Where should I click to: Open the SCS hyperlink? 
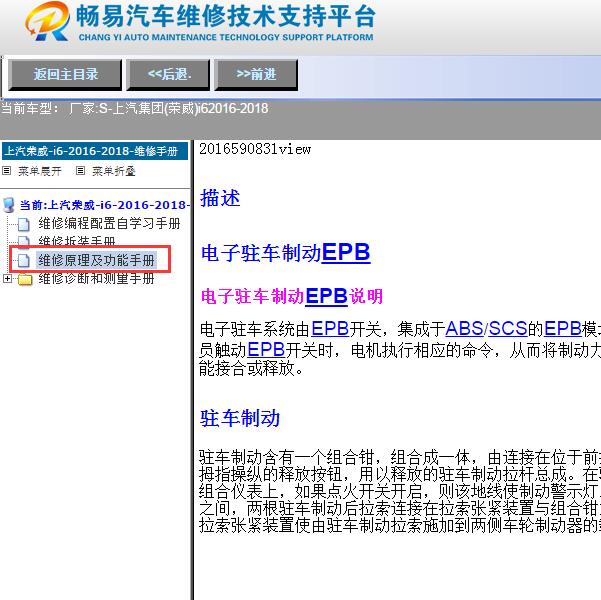(508, 329)
